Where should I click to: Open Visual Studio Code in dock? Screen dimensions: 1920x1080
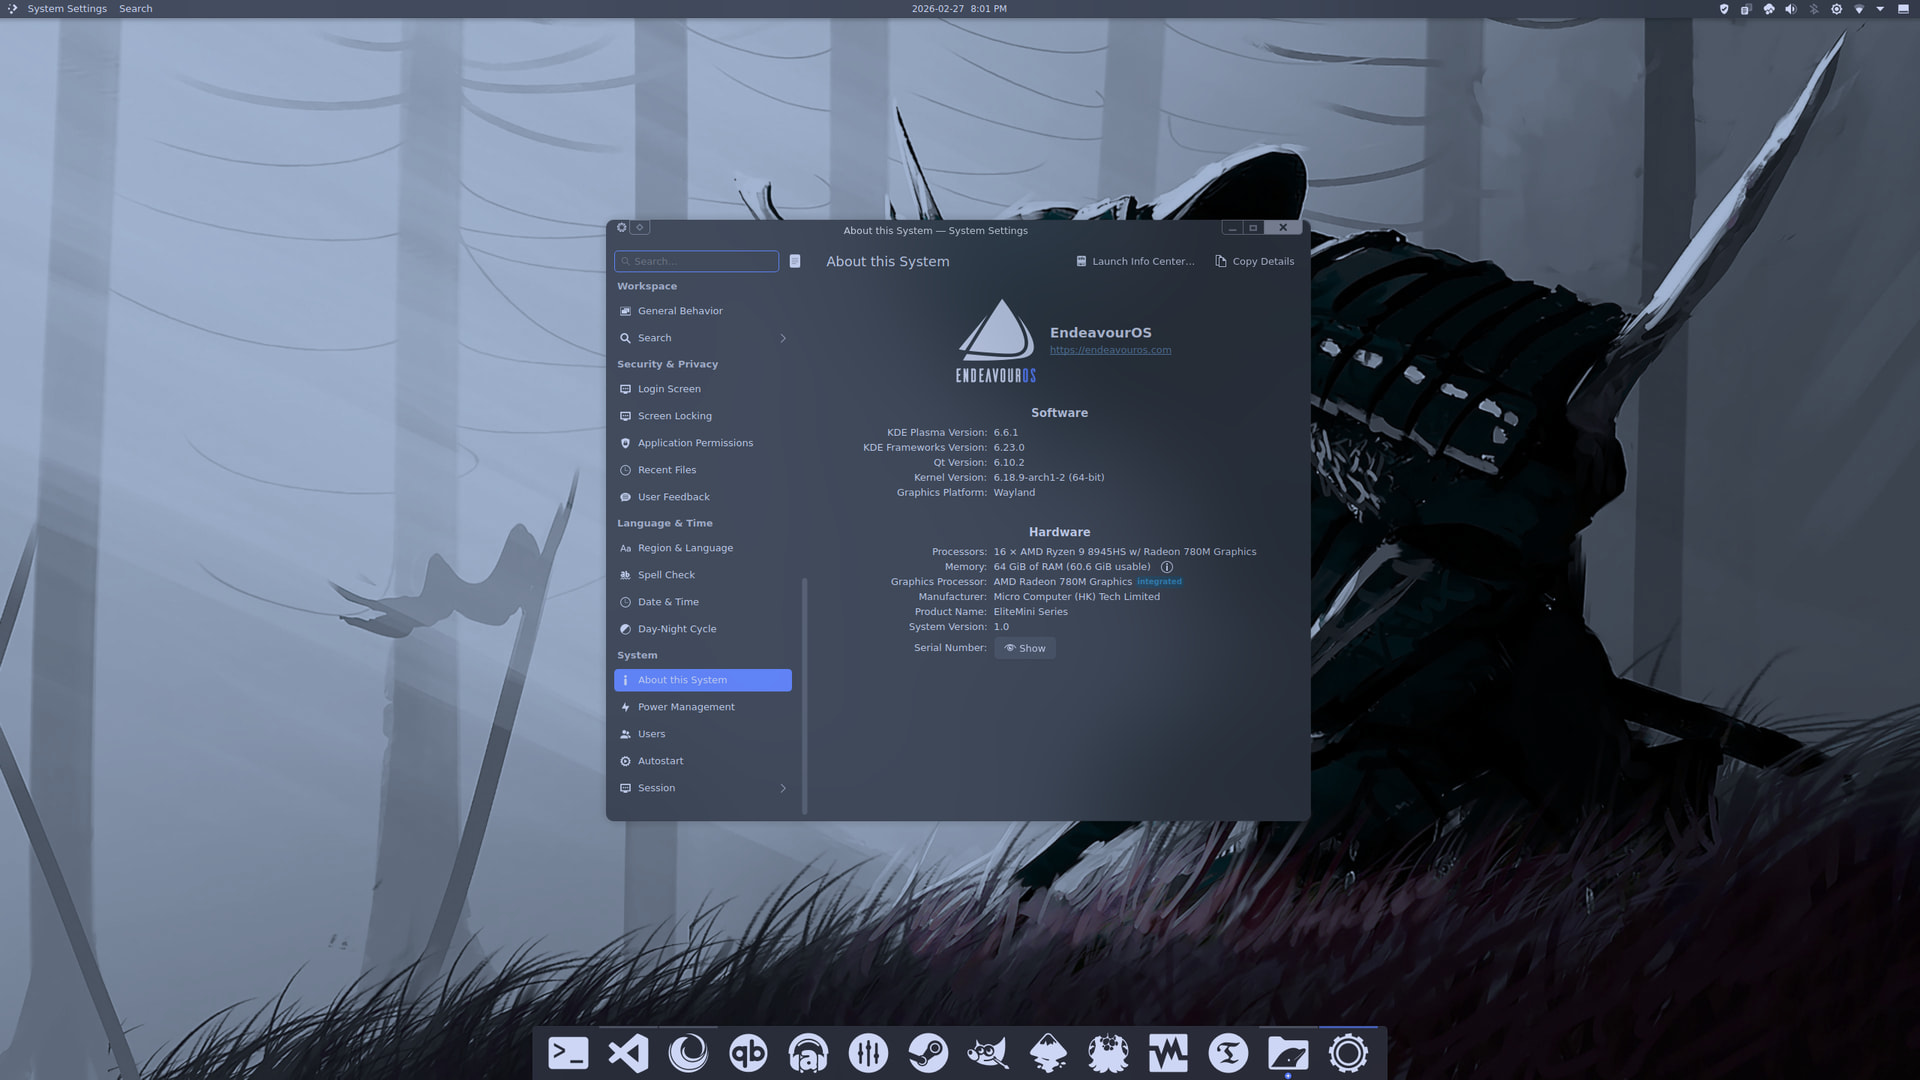[628, 1053]
